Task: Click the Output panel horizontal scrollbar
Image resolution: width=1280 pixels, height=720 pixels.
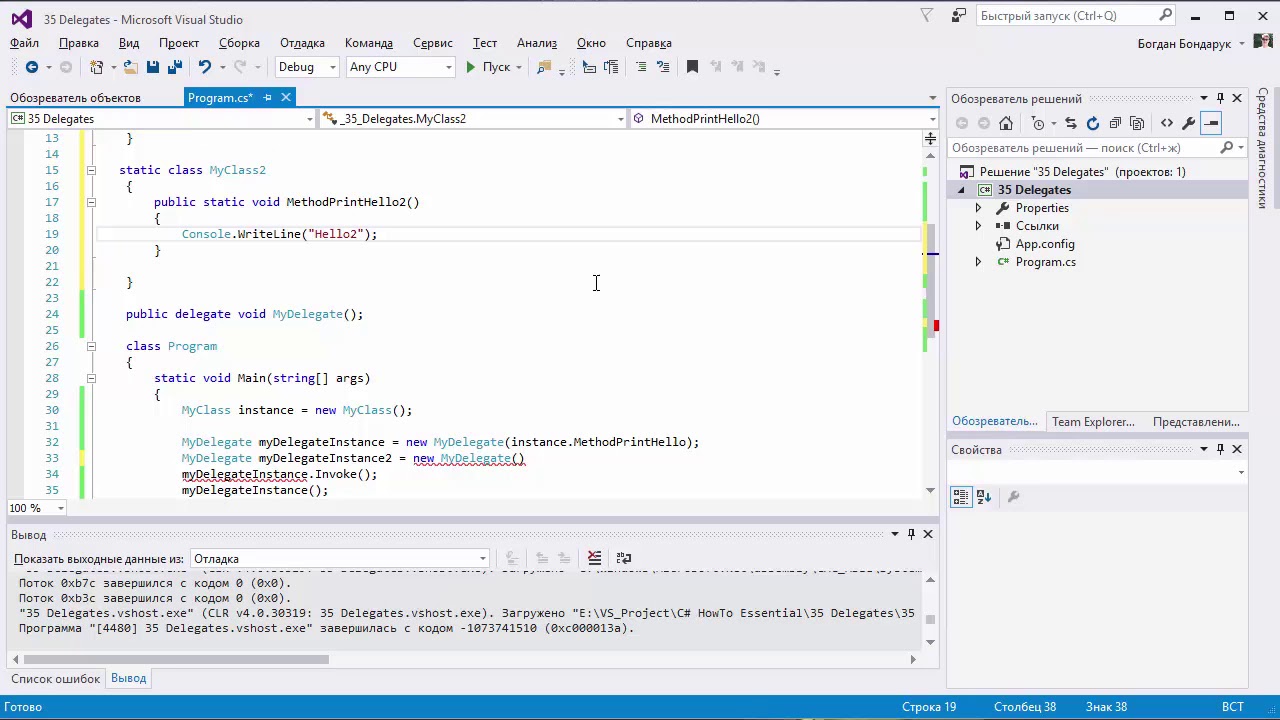Action: (175, 659)
